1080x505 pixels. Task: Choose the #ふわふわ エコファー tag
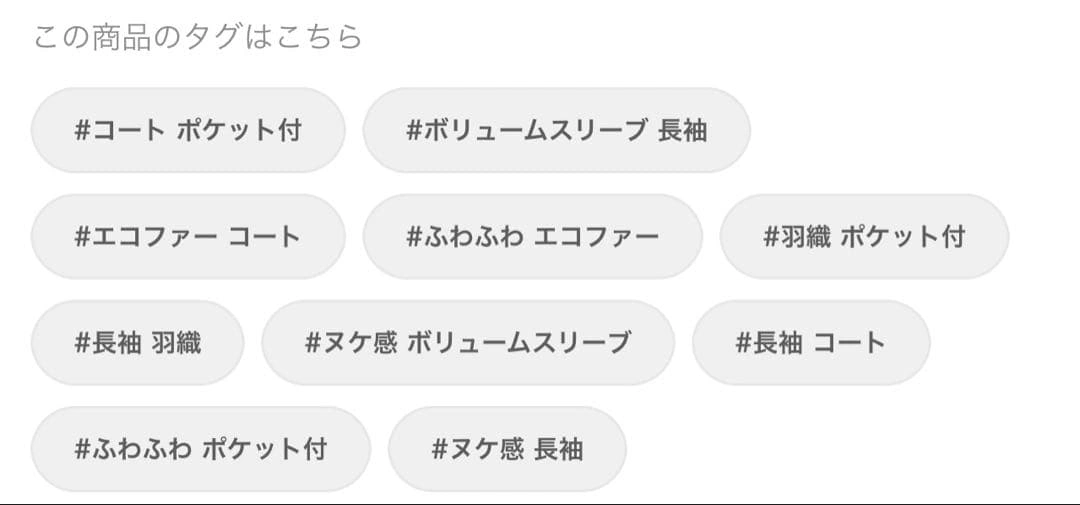coord(532,237)
